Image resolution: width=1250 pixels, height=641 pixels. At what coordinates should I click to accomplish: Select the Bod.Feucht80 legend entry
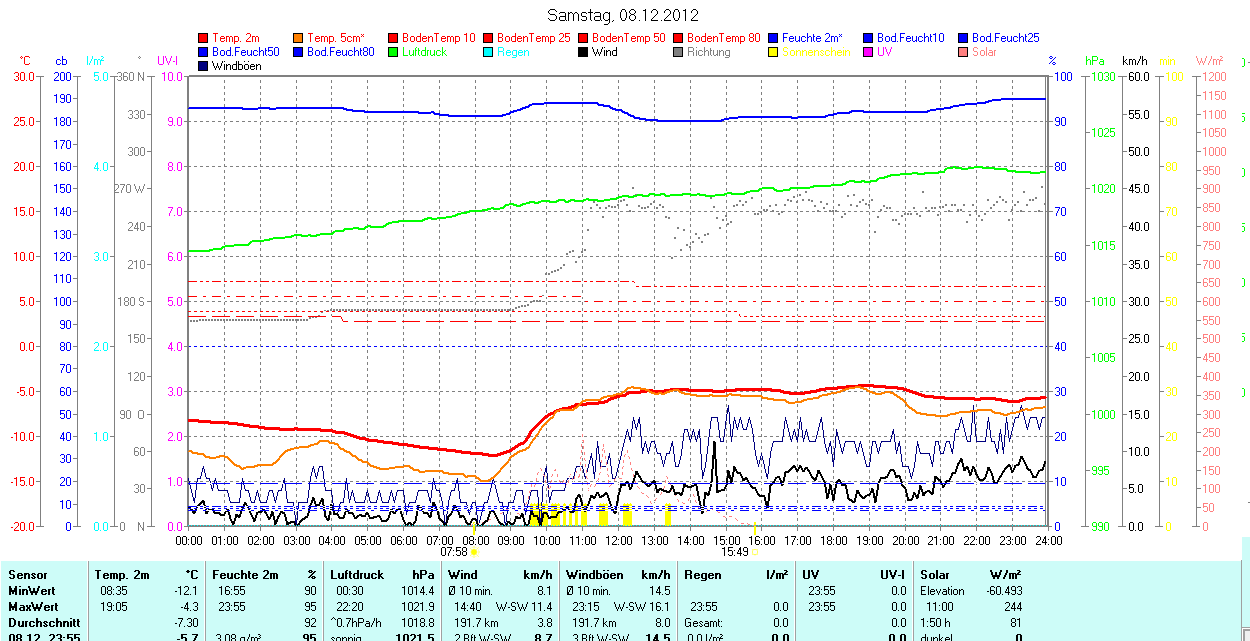pyautogui.click(x=340, y=52)
